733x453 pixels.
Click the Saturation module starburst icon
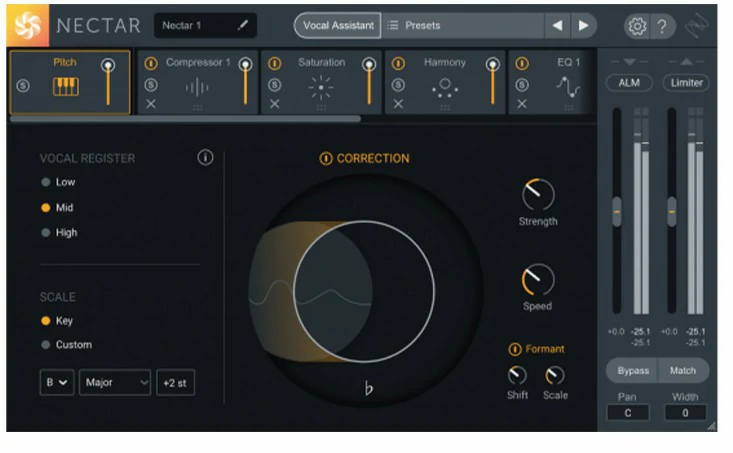pyautogui.click(x=321, y=87)
